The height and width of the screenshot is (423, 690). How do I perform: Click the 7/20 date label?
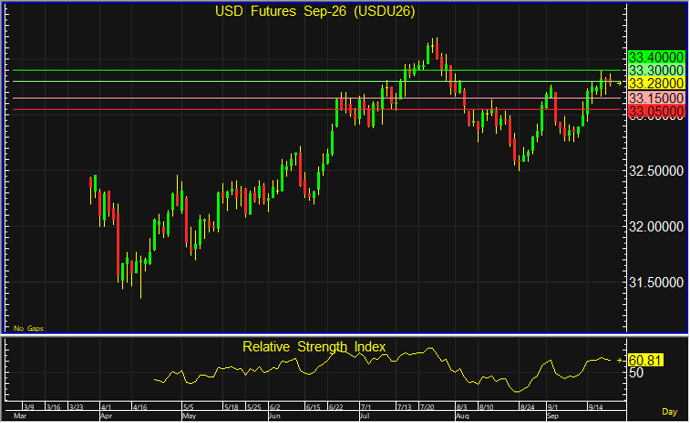coord(427,407)
